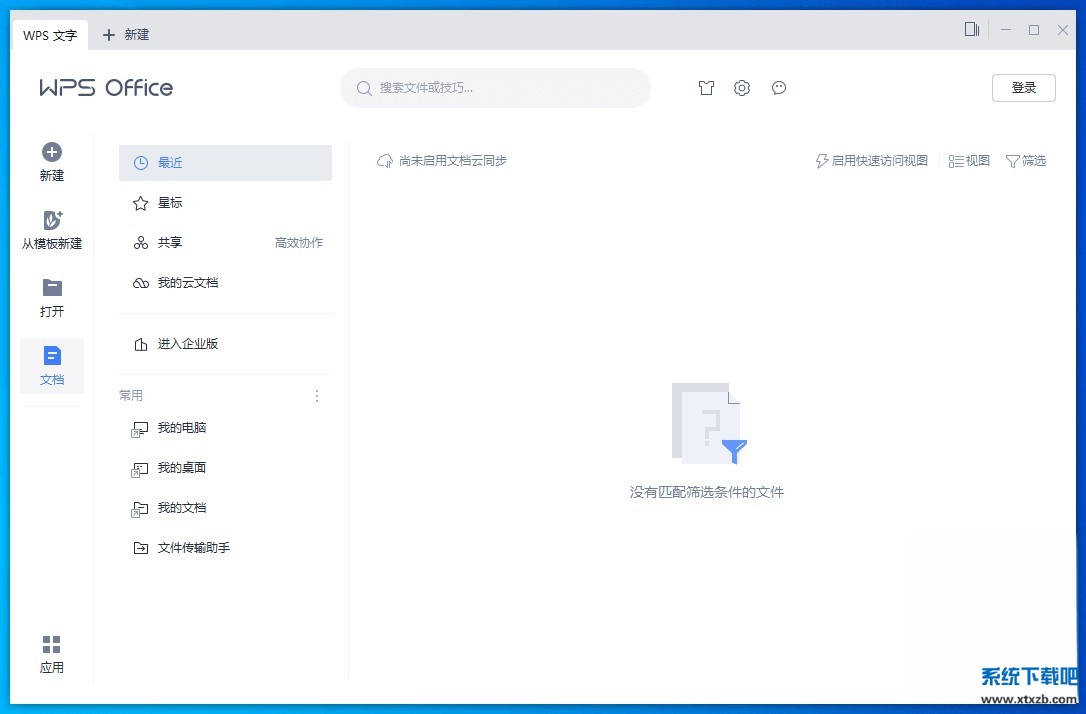Switch to the WPS 文字 tab
1086x714 pixels.
tap(50, 35)
